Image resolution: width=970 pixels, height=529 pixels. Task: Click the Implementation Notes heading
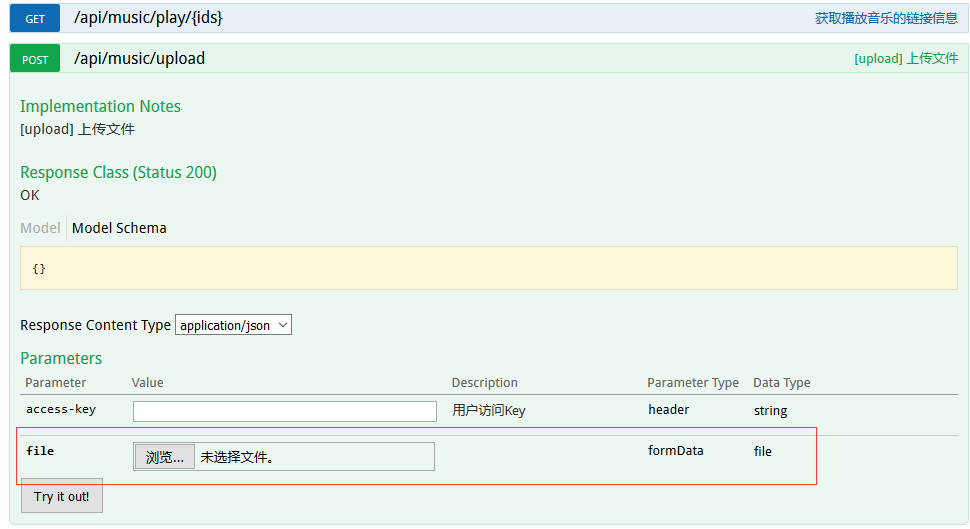pyautogui.click(x=100, y=106)
